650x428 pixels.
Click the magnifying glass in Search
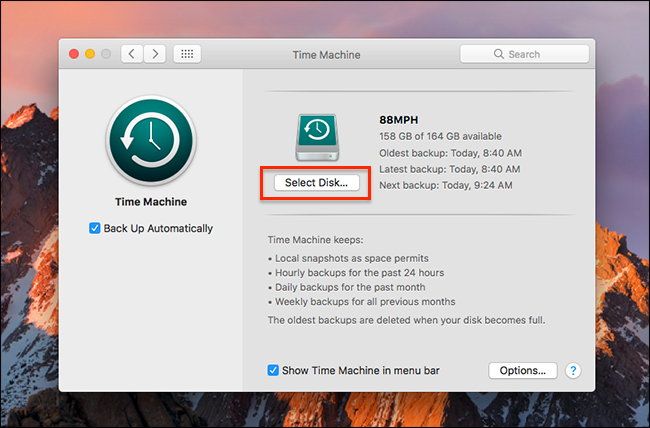tap(499, 54)
